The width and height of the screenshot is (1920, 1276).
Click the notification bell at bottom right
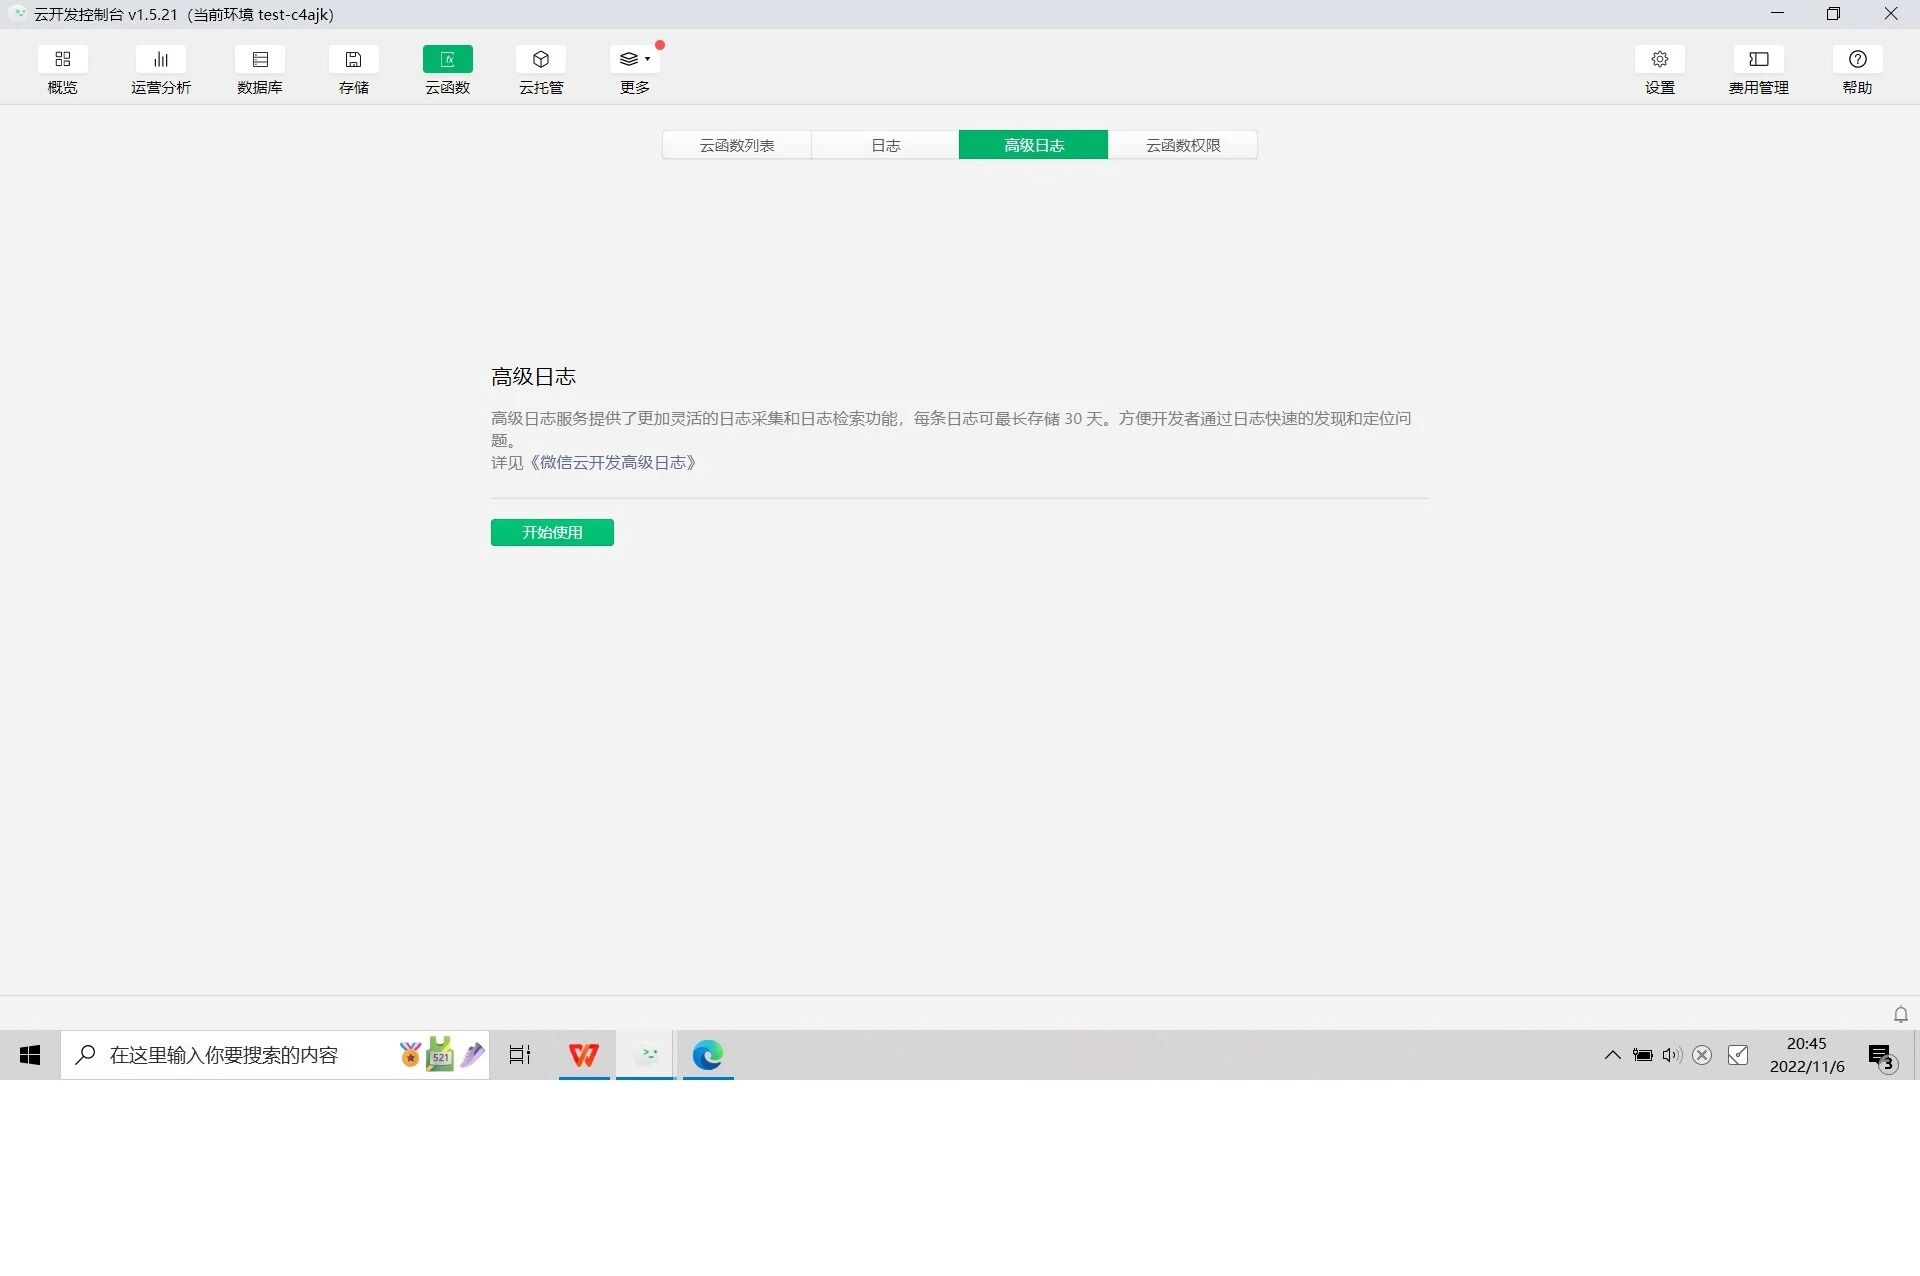[x=1900, y=1014]
